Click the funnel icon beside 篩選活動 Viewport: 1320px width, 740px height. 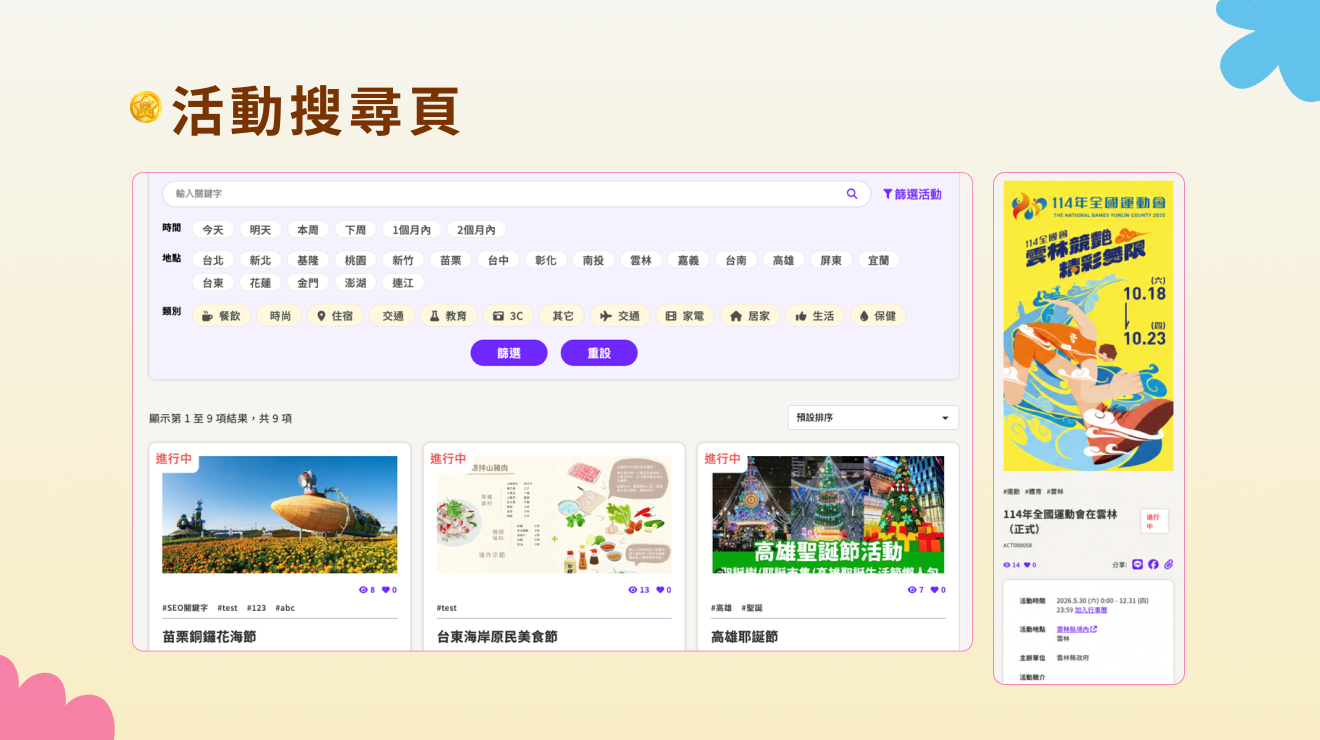[888, 194]
